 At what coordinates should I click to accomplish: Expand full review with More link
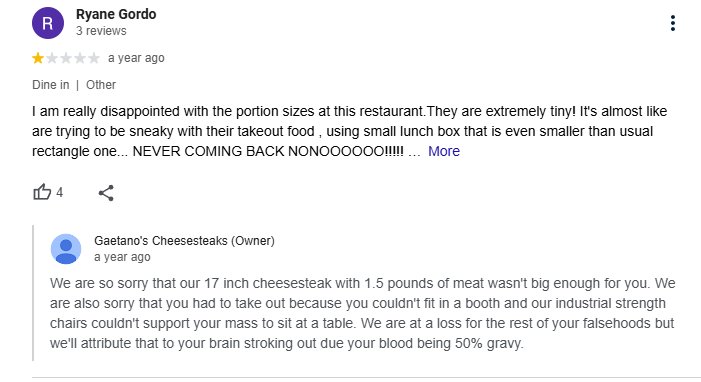click(443, 151)
